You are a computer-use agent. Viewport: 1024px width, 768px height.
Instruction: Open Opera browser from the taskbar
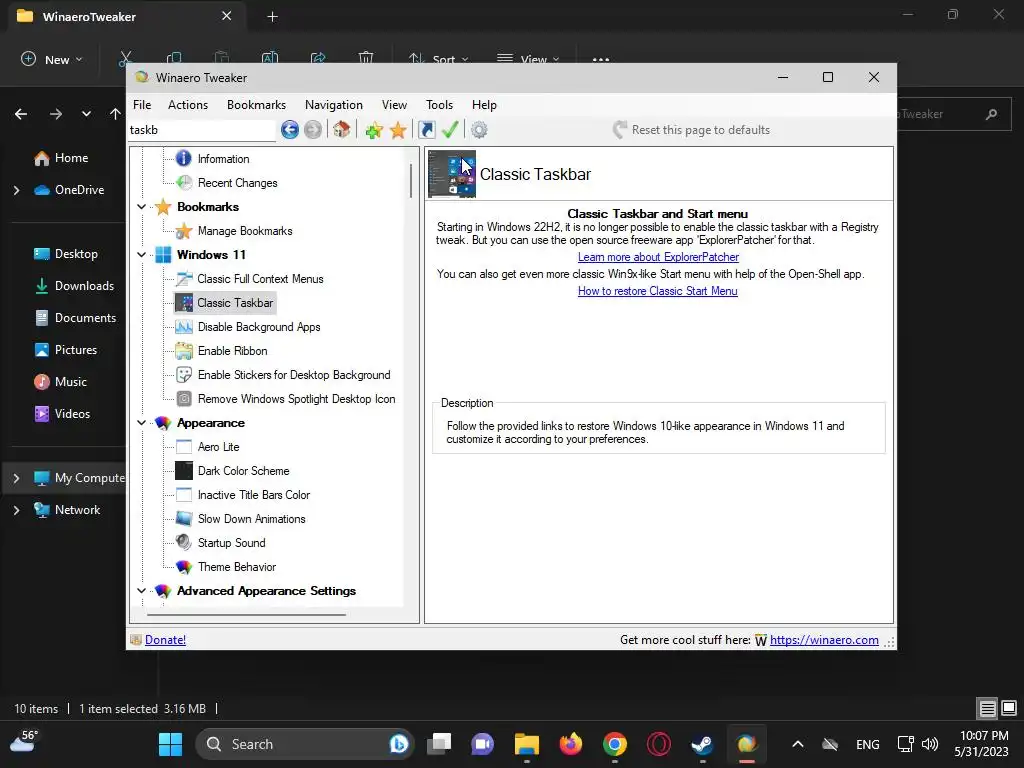658,744
